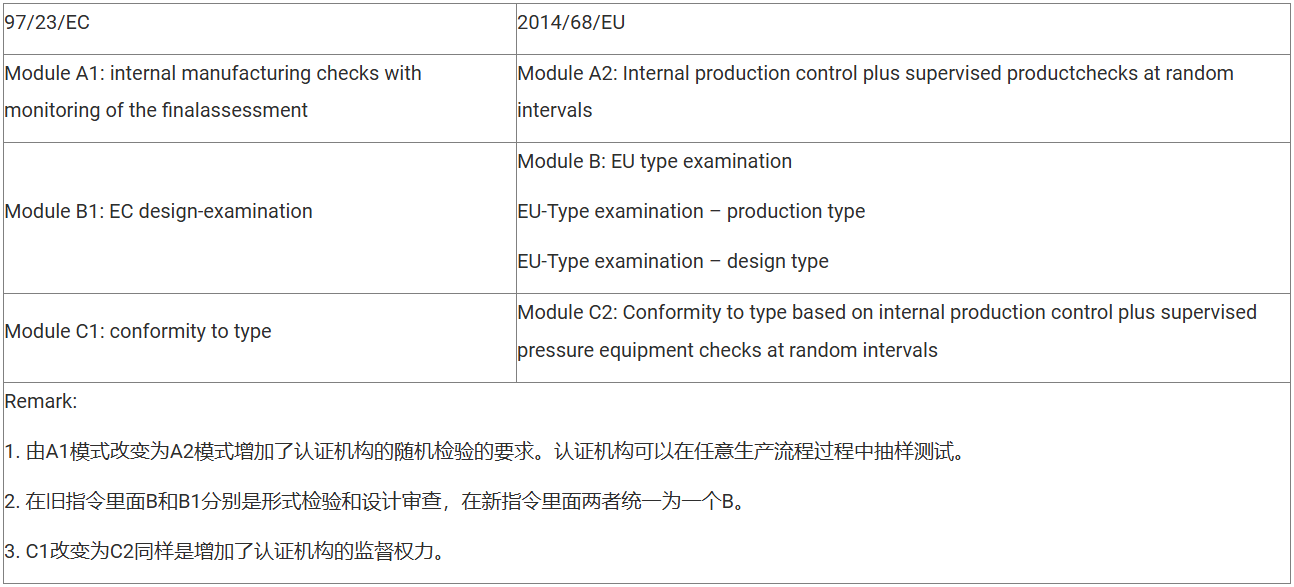The width and height of the screenshot is (1294, 587).
Task: Select the Module C1: conformity to type cell
Action: pyautogui.click(x=138, y=331)
